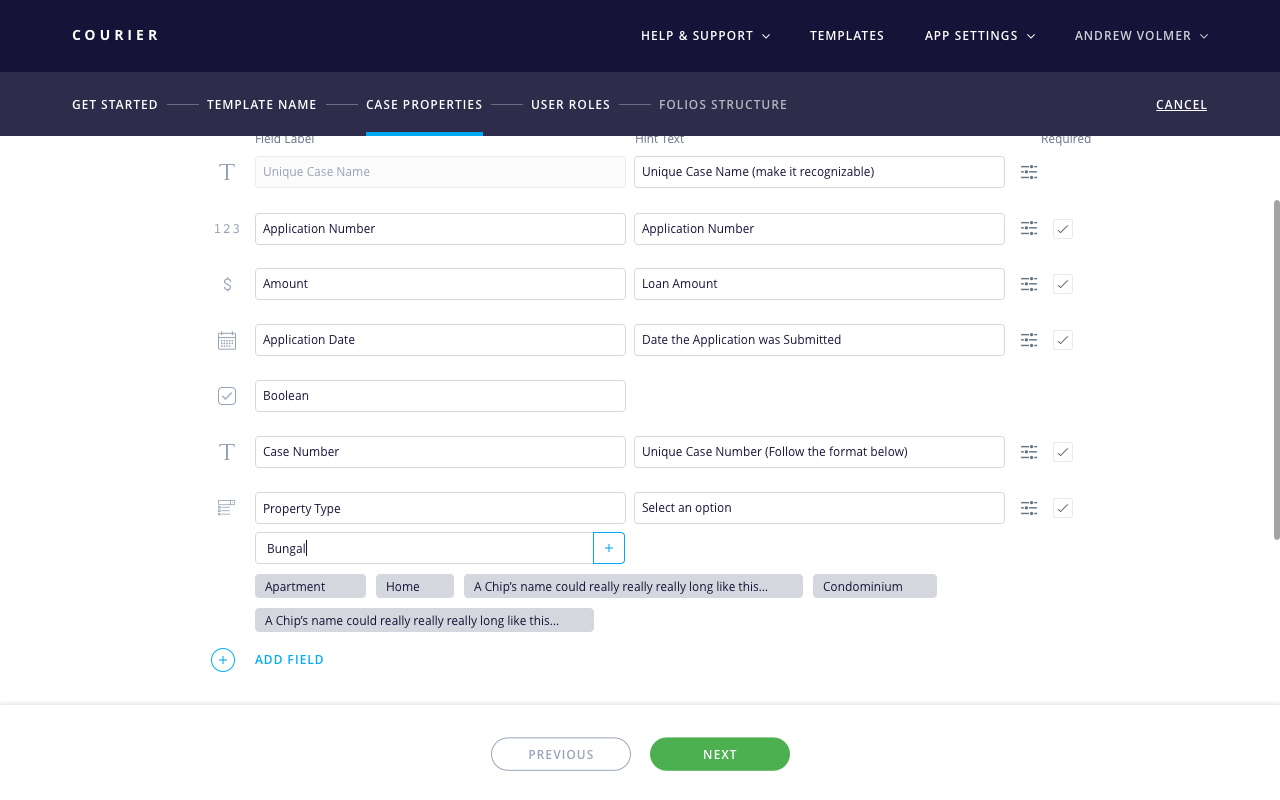Open settings icon for Application Number row
This screenshot has height=800, width=1280.
coord(1029,229)
